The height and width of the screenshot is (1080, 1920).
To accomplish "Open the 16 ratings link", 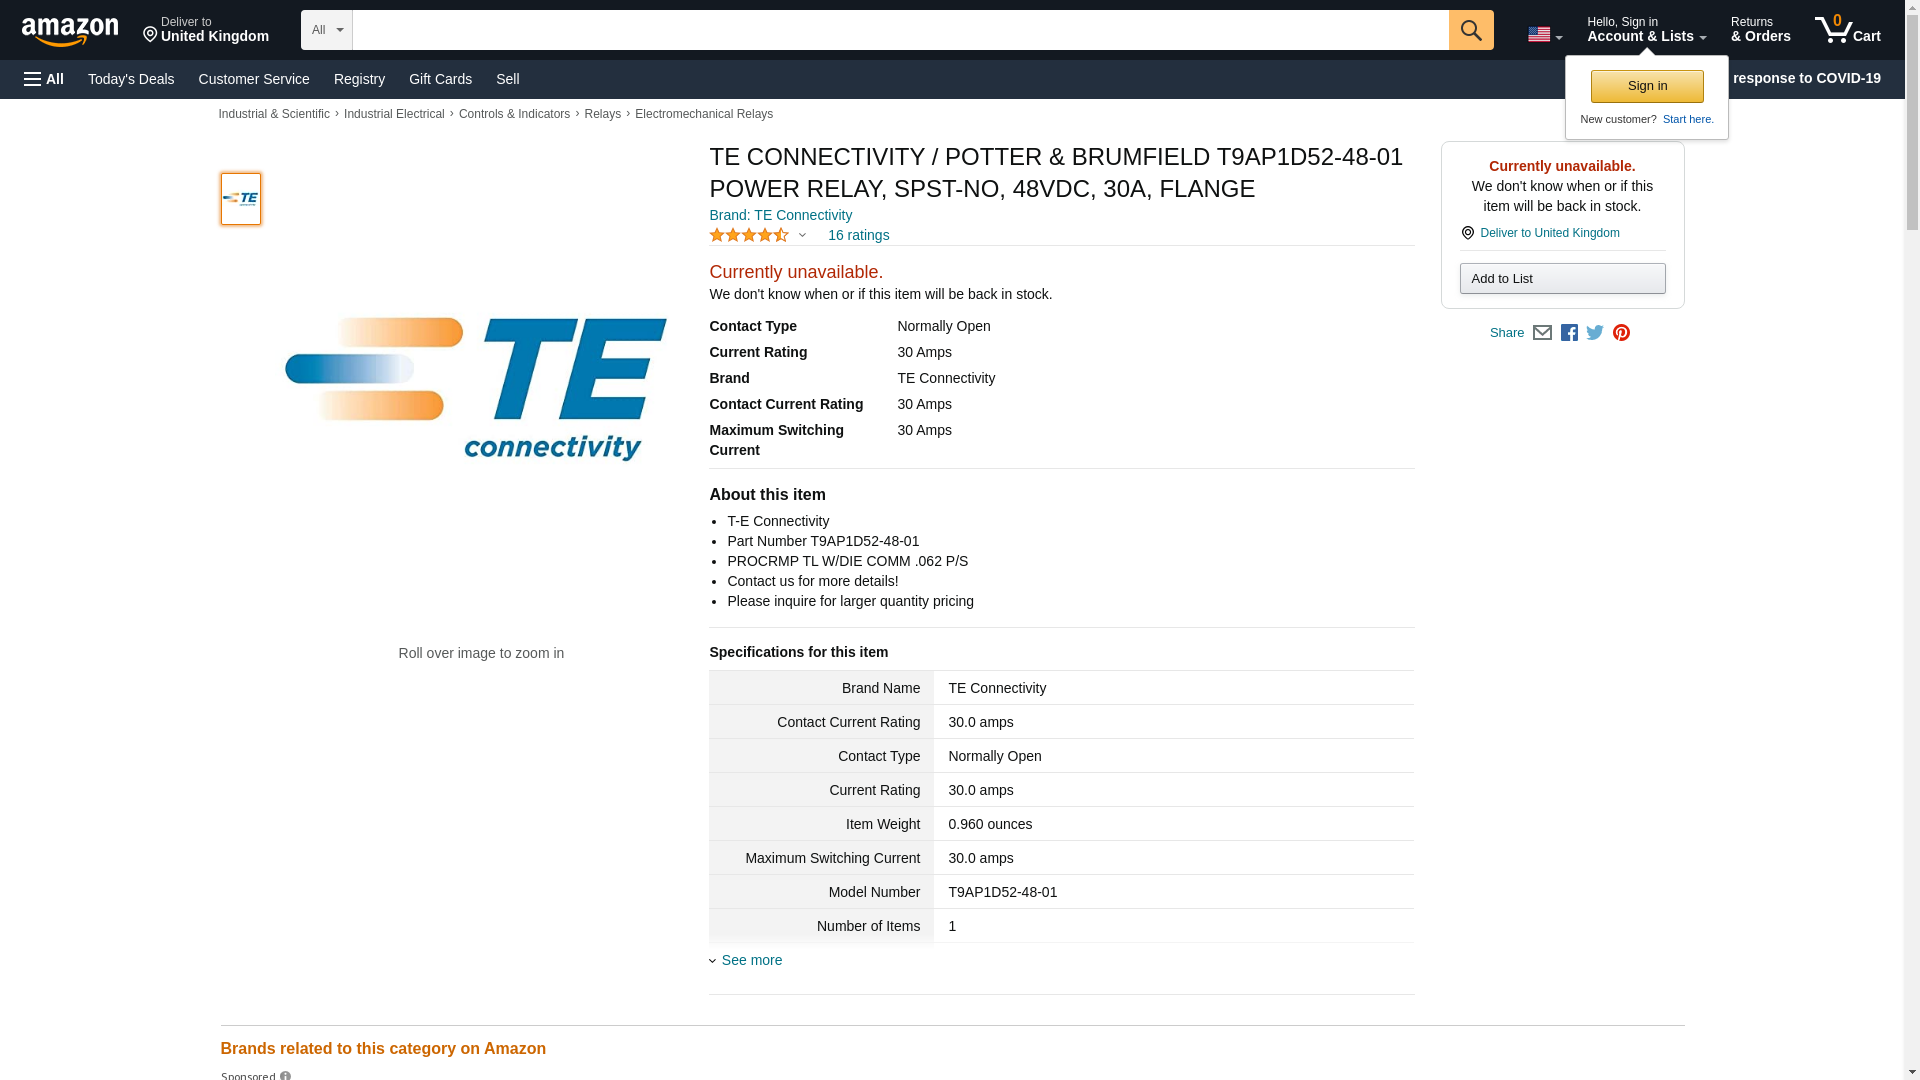I will (858, 235).
